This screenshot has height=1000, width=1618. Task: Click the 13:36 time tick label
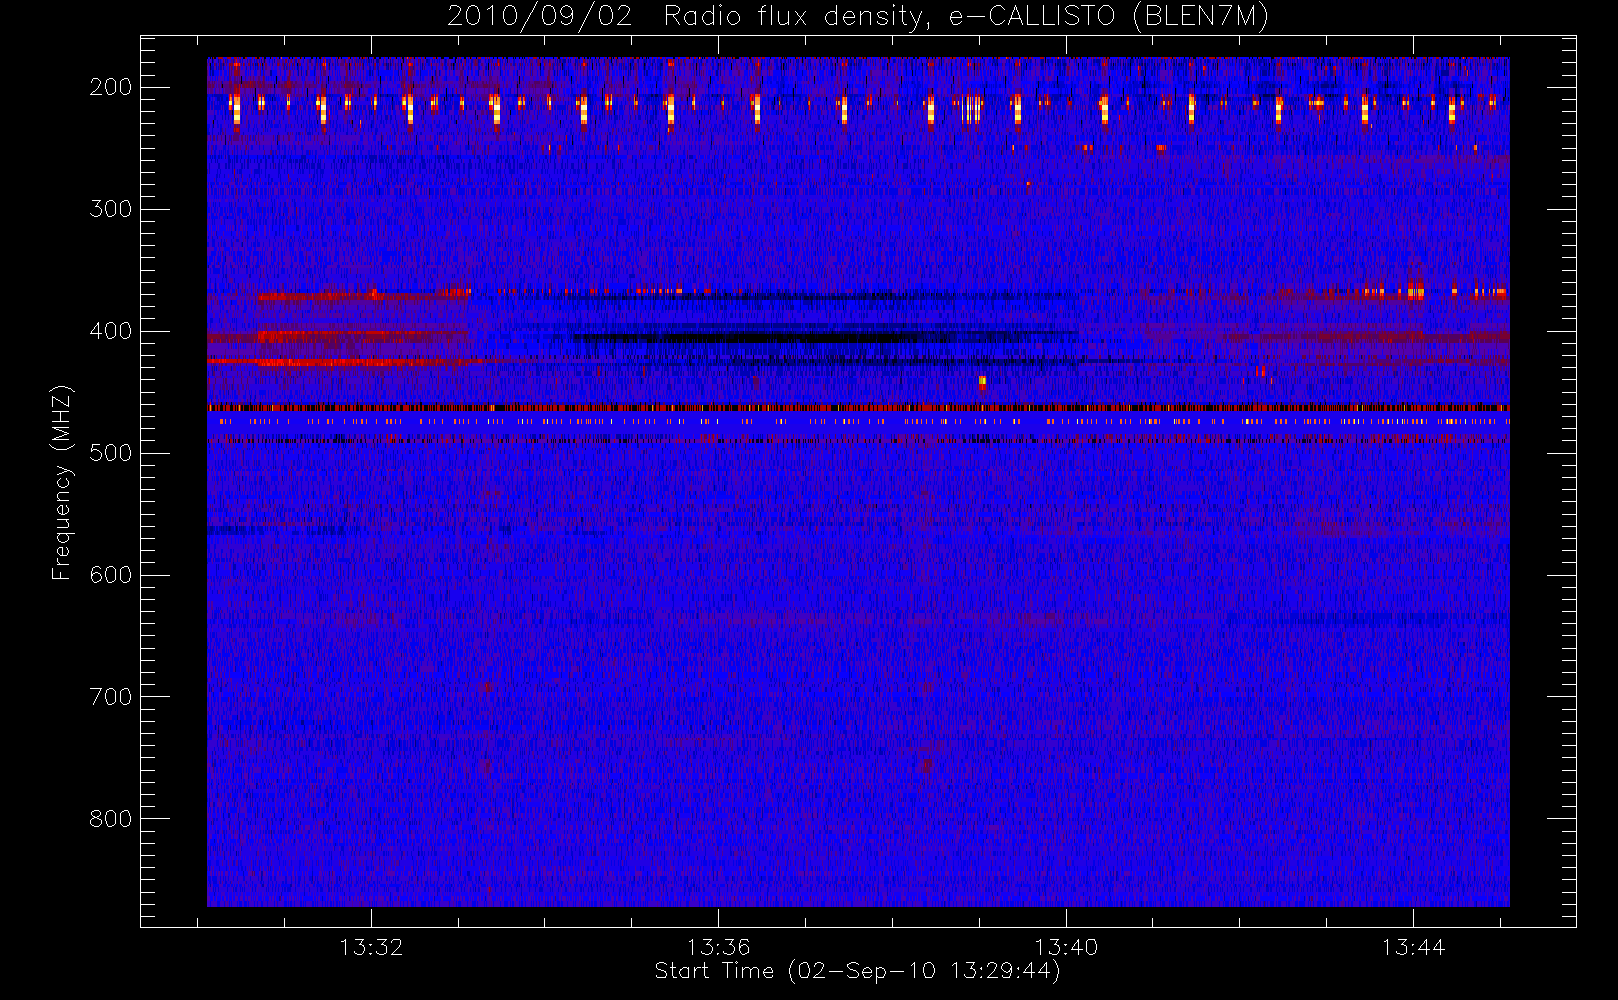pyautogui.click(x=718, y=947)
